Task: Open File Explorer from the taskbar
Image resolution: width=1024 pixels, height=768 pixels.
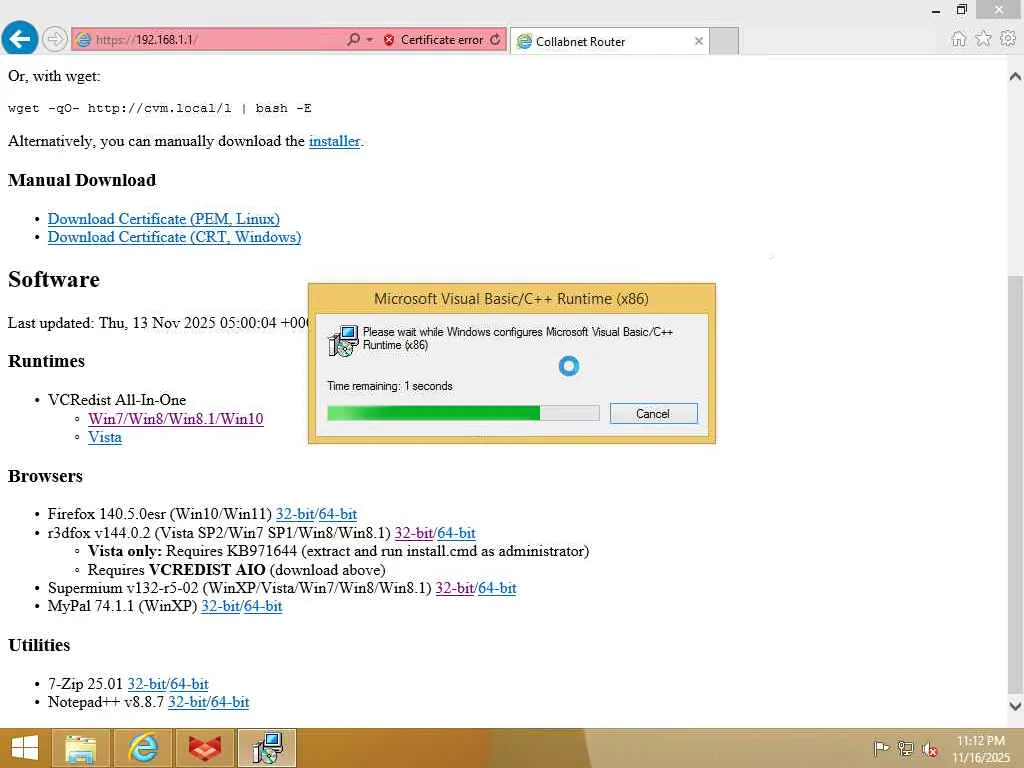Action: [x=80, y=748]
